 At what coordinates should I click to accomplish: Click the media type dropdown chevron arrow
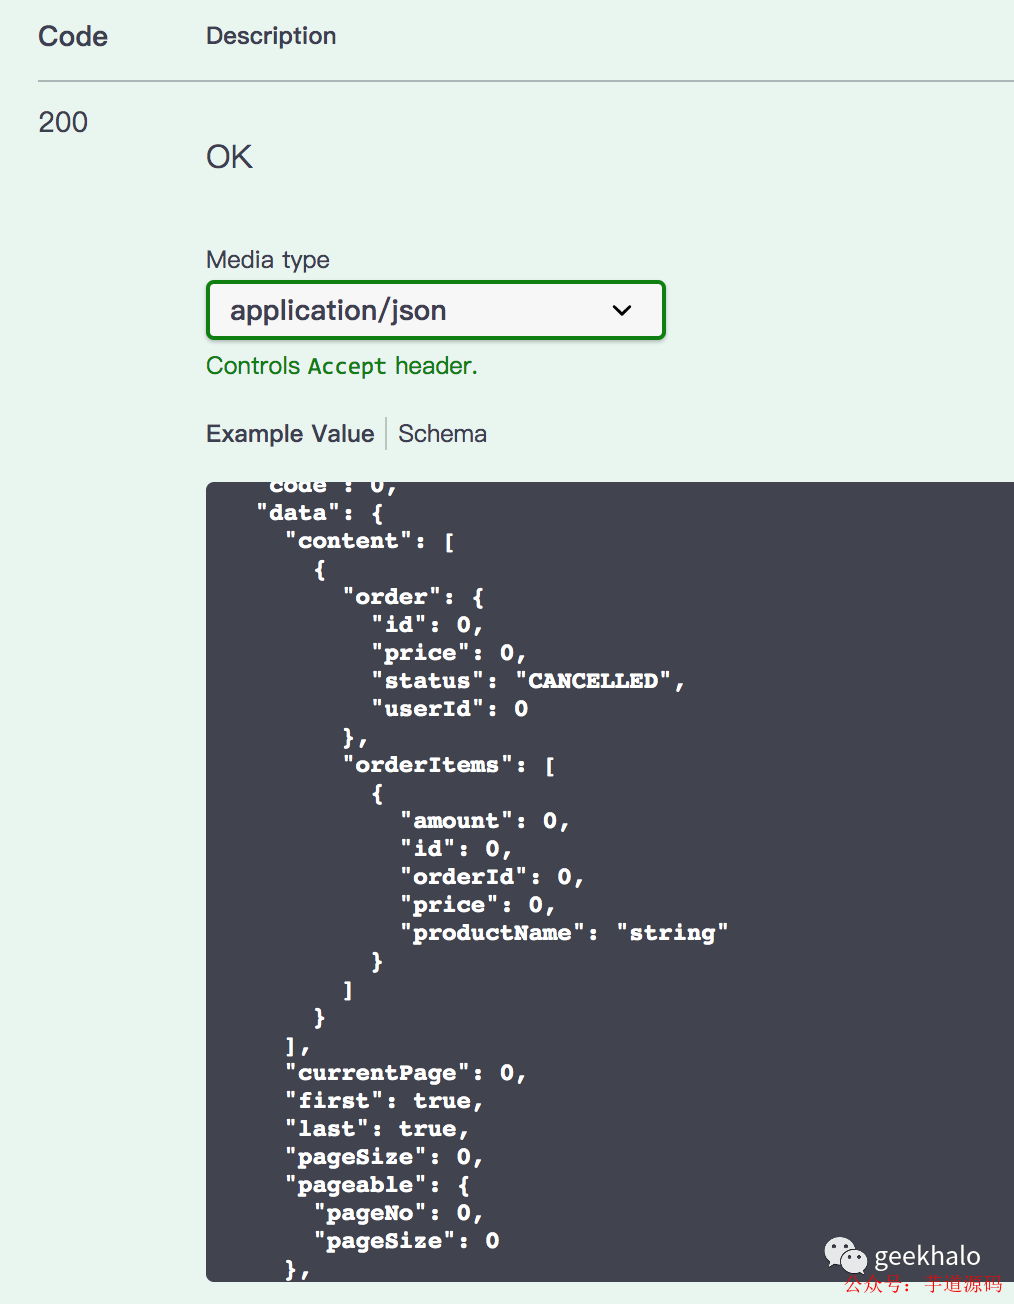(x=622, y=311)
